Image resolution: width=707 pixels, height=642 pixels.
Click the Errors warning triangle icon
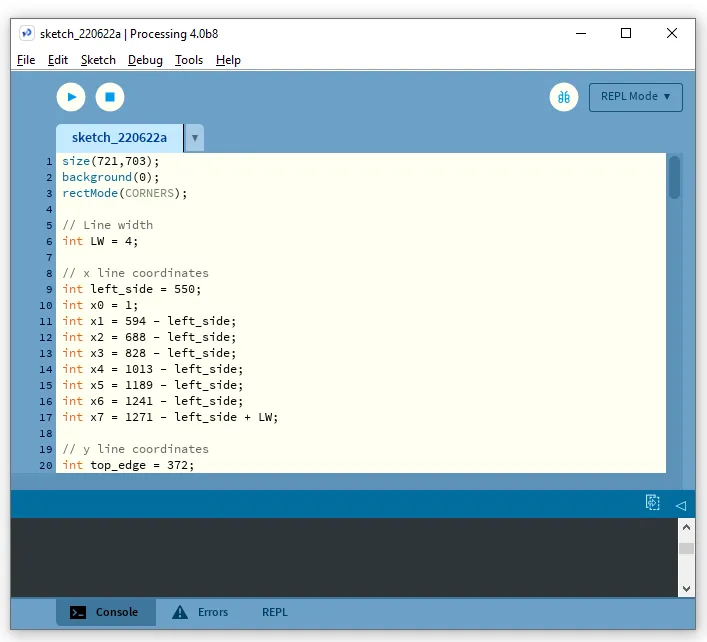(x=180, y=612)
